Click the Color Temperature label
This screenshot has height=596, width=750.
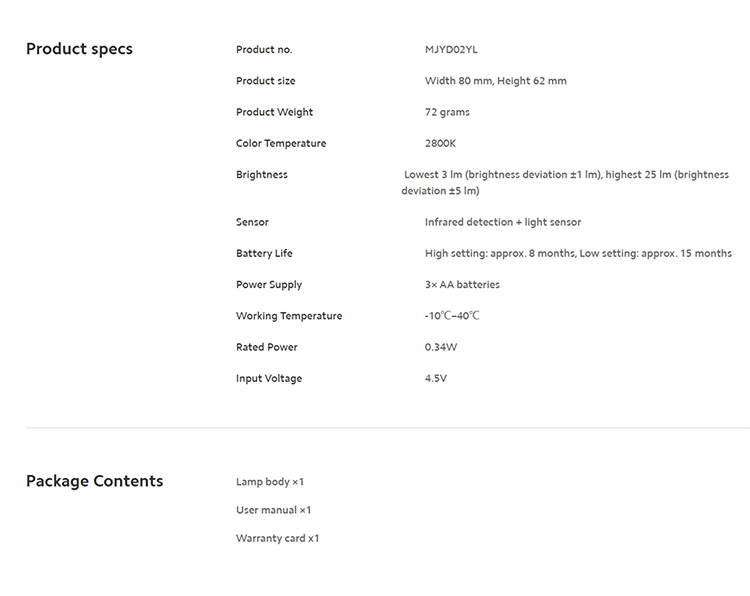point(281,143)
